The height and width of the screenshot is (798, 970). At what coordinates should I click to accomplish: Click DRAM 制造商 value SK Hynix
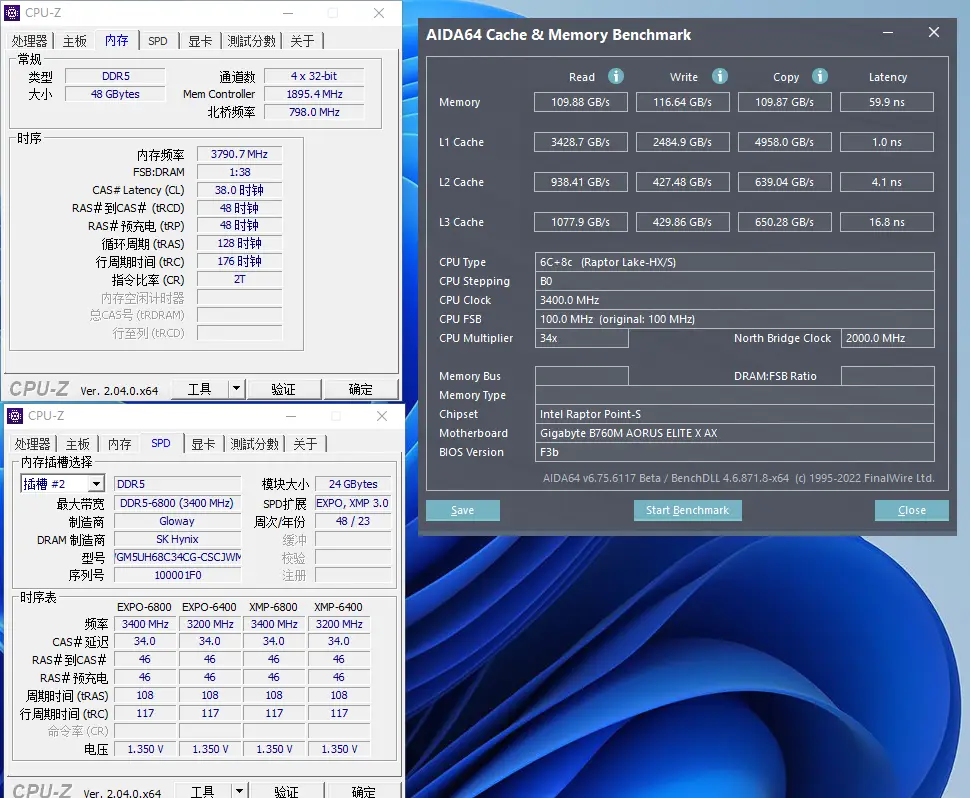pyautogui.click(x=177, y=539)
